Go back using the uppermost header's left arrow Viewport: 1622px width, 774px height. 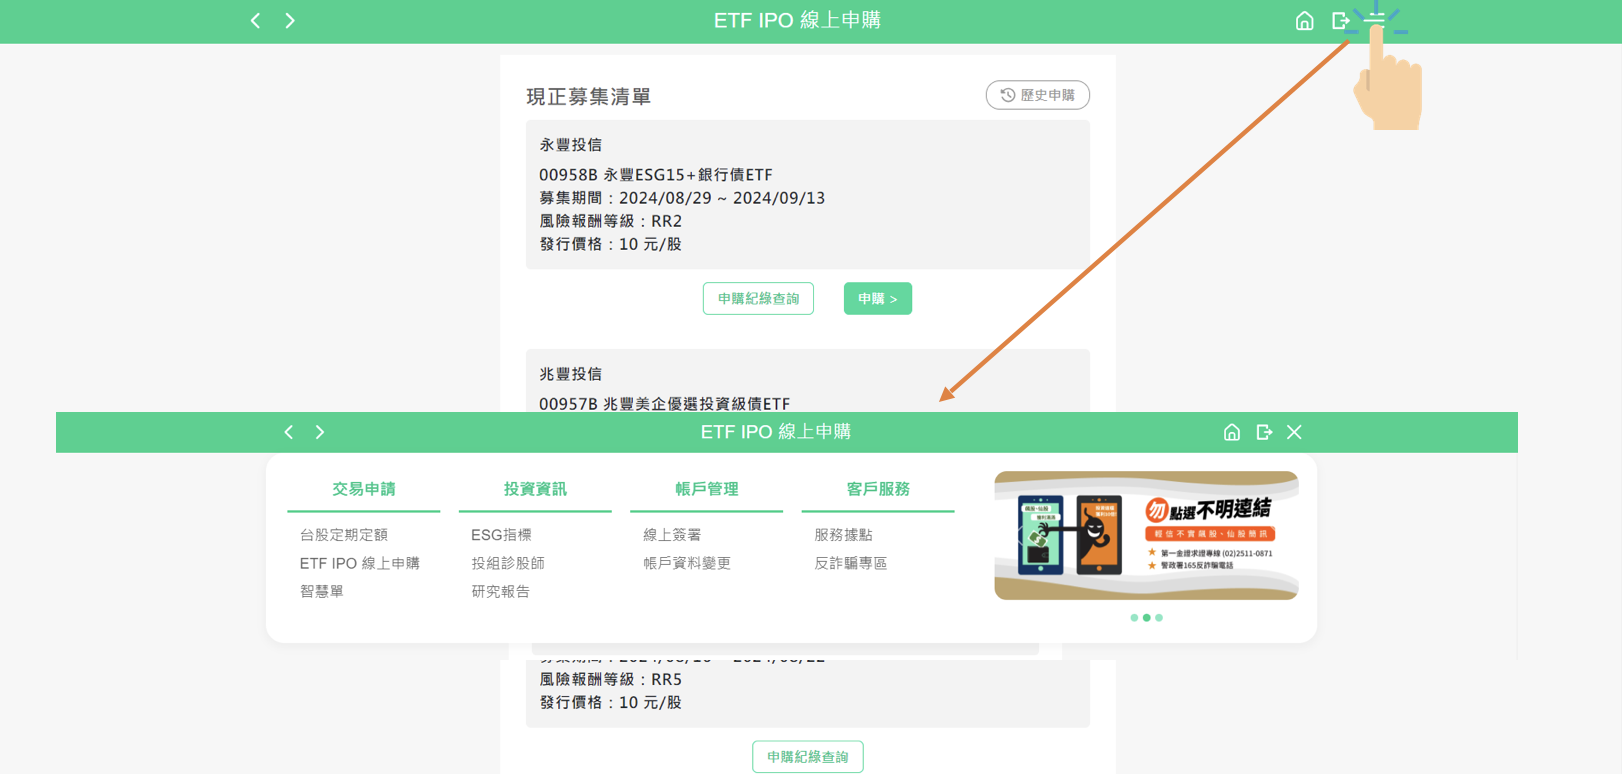coord(256,21)
